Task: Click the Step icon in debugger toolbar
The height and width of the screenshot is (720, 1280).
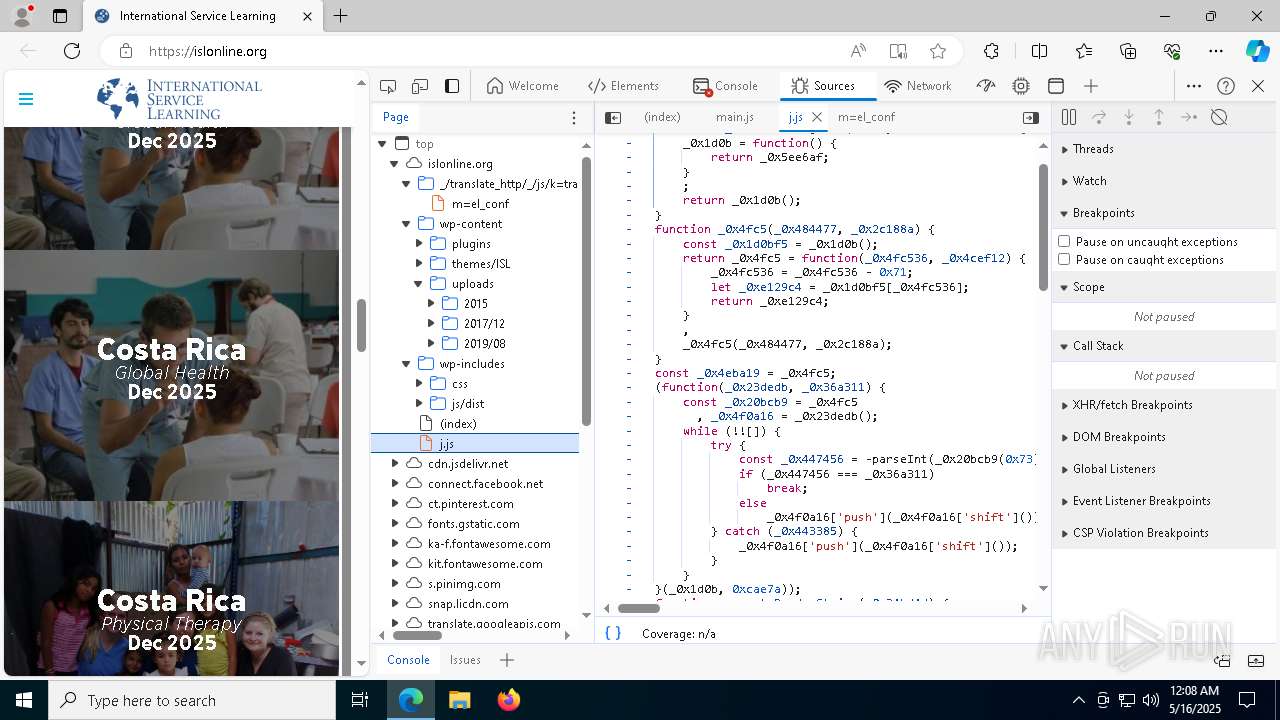Action: [1189, 117]
